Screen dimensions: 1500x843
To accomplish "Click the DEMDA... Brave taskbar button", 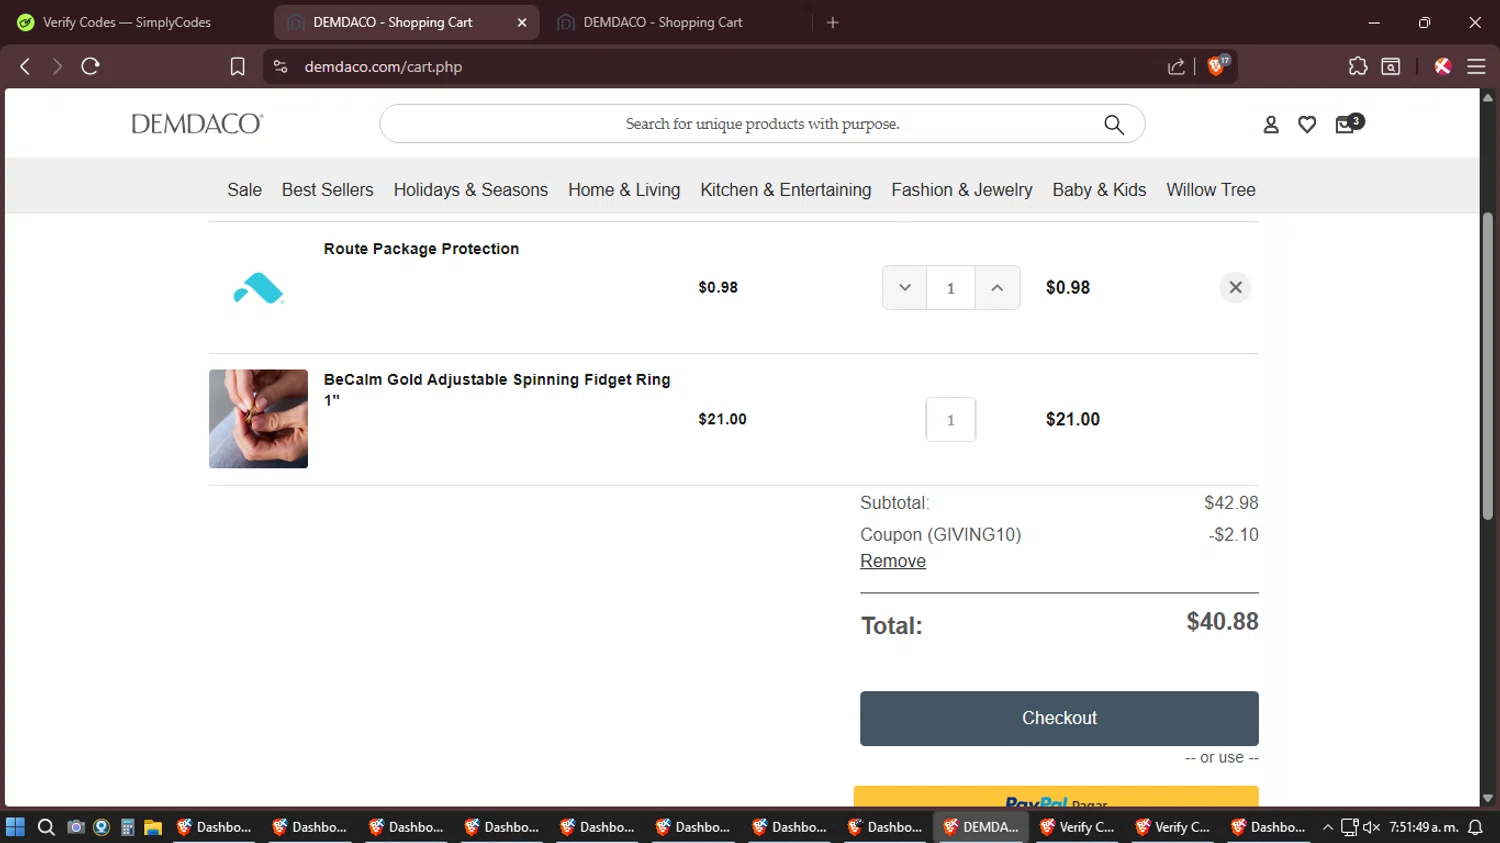I will point(981,827).
